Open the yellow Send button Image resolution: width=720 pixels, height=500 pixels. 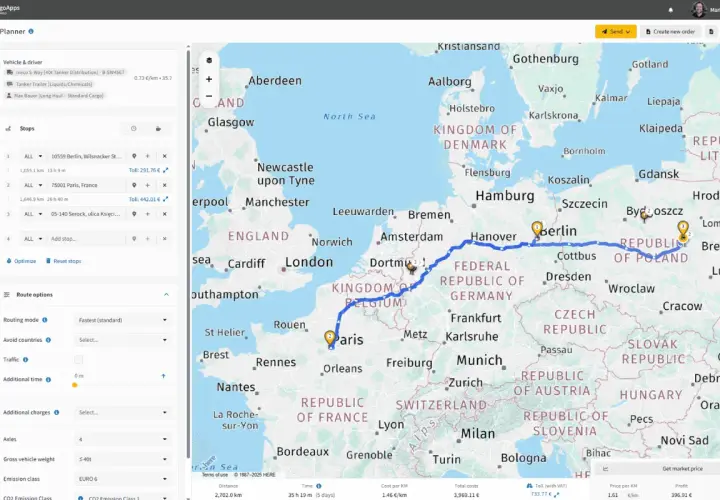click(x=616, y=32)
